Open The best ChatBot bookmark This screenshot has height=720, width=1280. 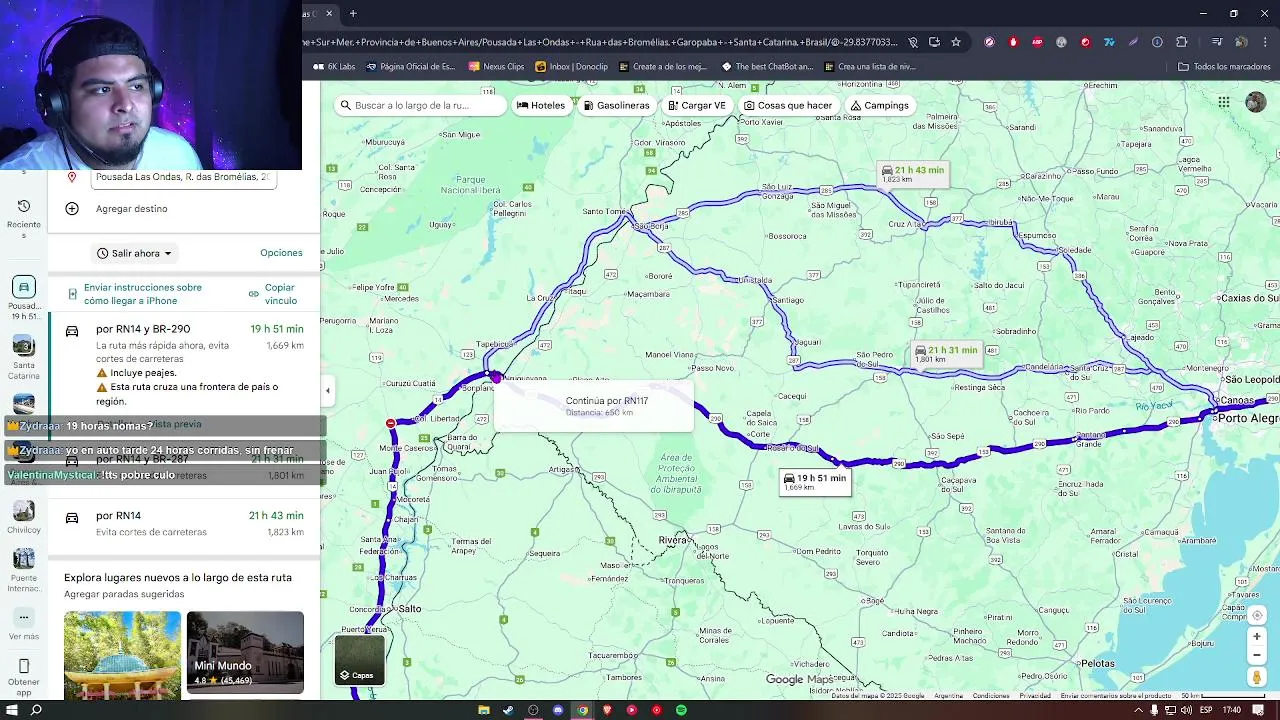click(767, 67)
